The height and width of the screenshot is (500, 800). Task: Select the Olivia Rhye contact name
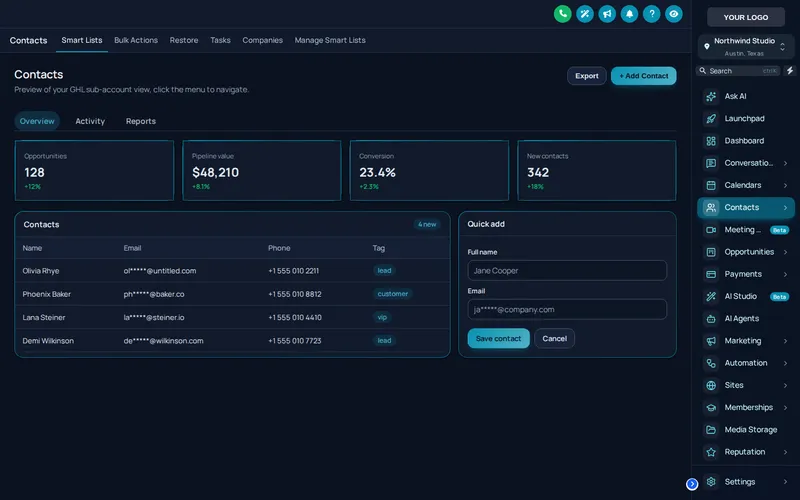[41, 271]
